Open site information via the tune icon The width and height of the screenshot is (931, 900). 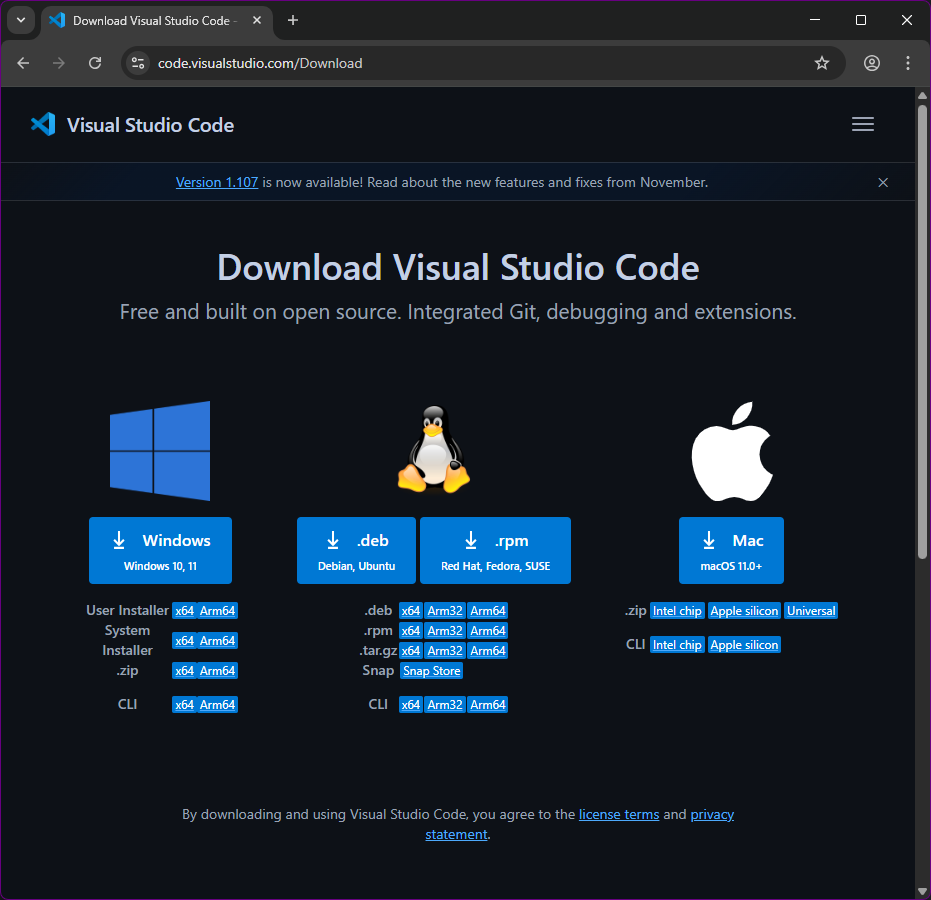click(x=136, y=62)
